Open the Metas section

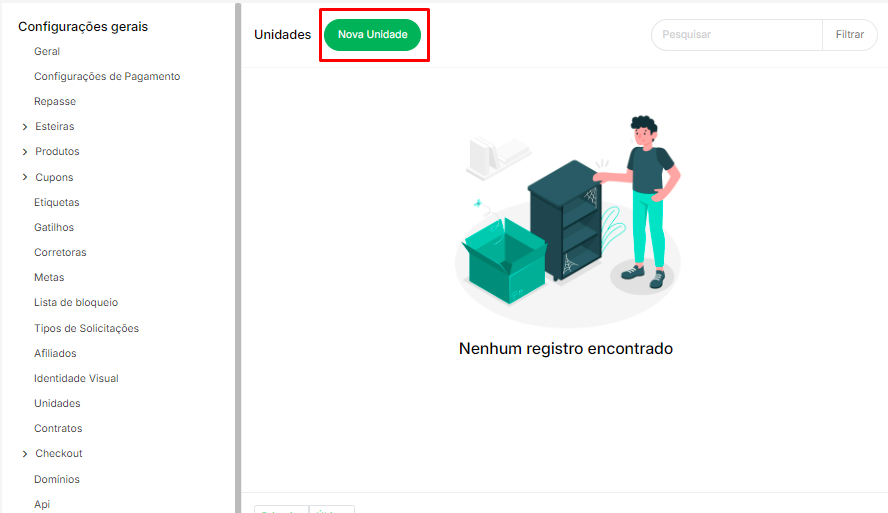(x=49, y=277)
